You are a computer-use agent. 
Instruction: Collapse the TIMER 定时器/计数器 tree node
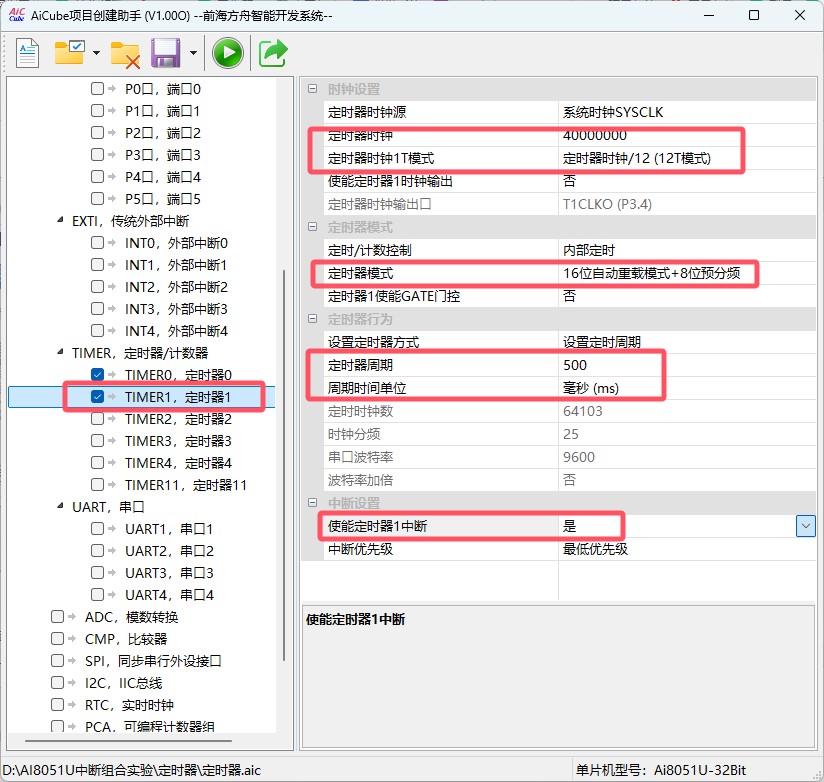[60, 352]
